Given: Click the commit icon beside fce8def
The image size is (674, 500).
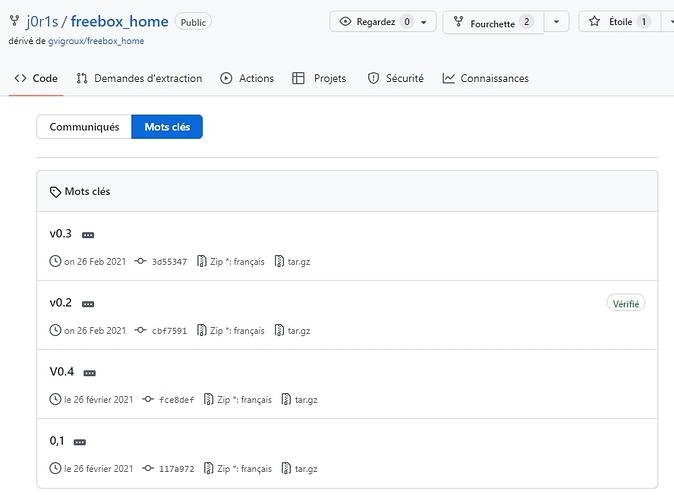Looking at the screenshot, I should click(148, 399).
